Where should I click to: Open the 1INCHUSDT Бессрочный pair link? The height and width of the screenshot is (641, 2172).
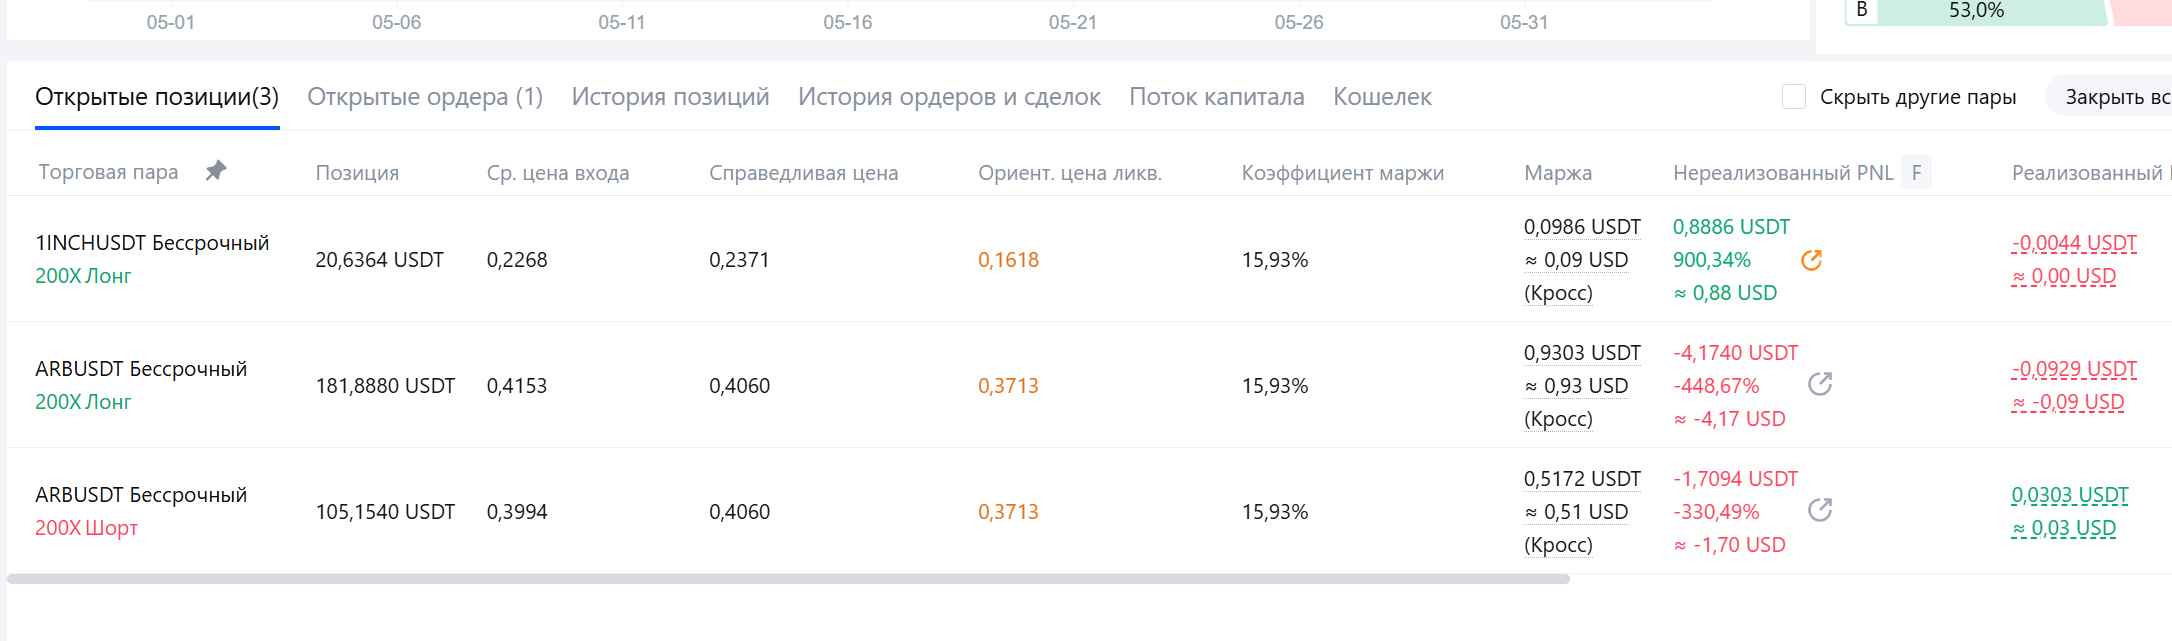[x=152, y=243]
